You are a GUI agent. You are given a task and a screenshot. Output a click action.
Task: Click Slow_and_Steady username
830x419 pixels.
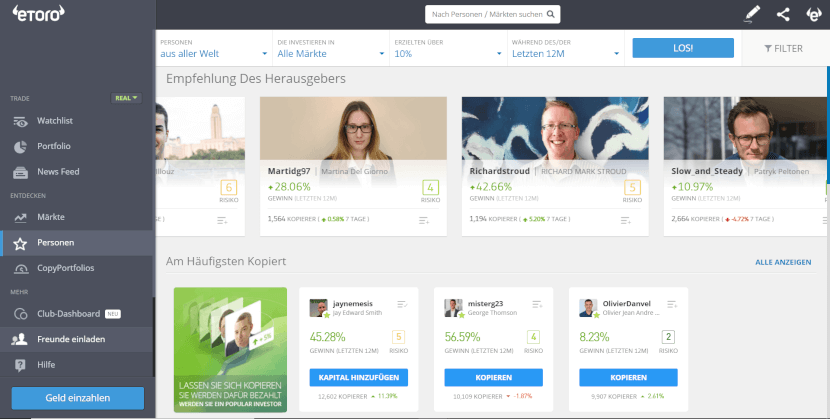click(x=707, y=171)
